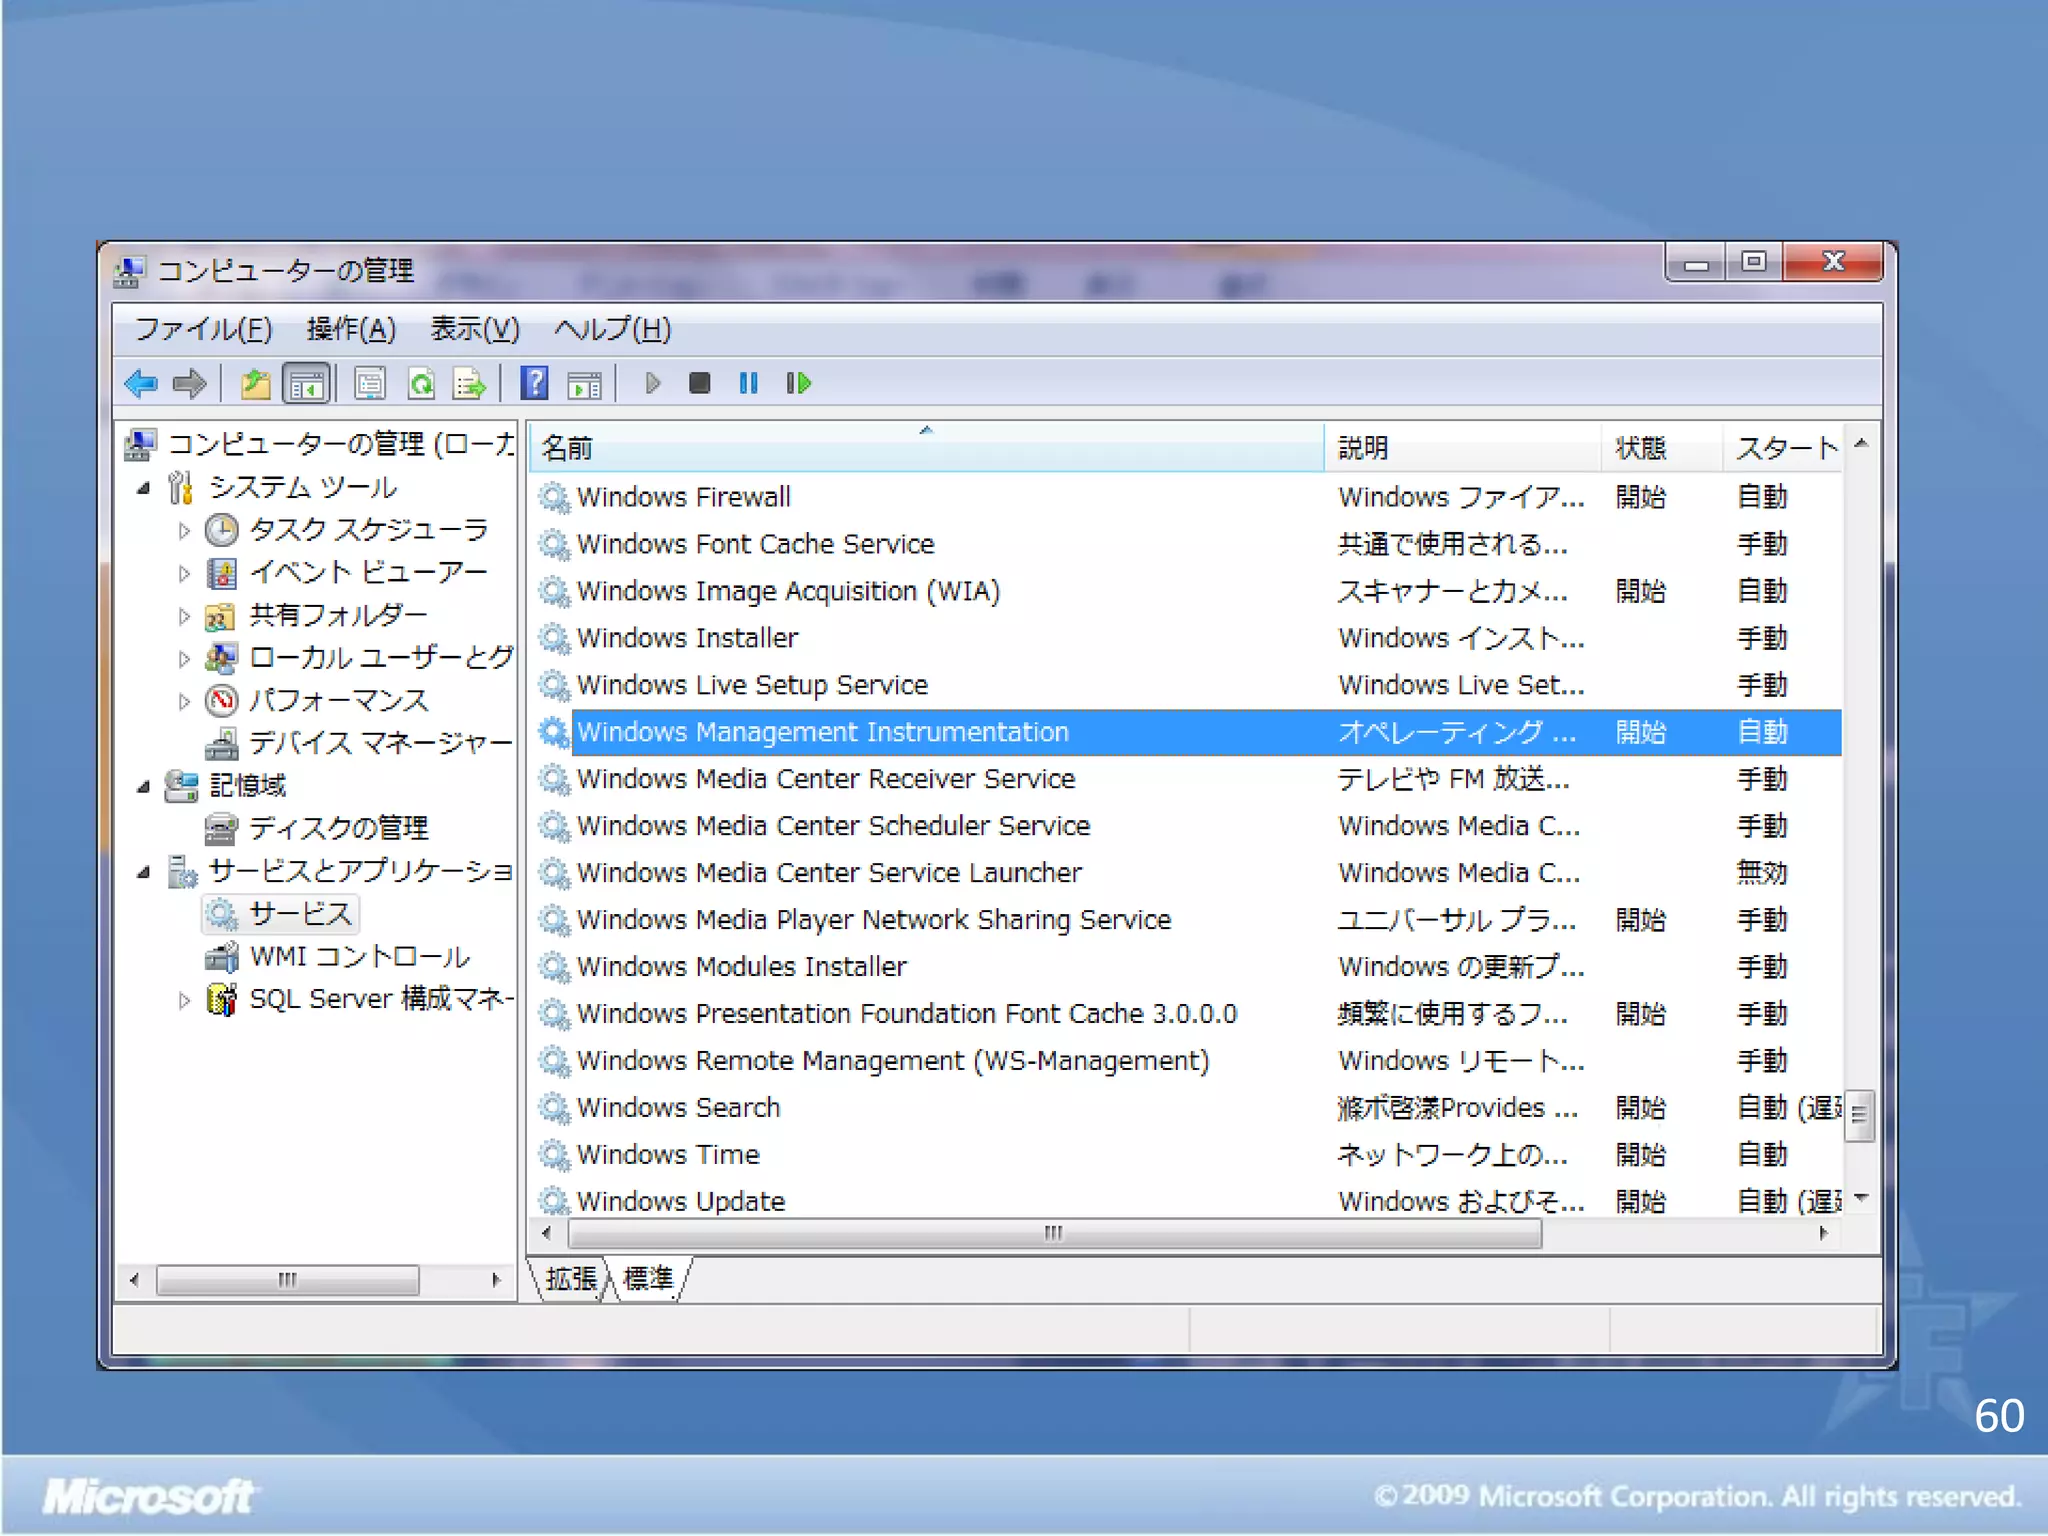Click the Up one level folder icon
2048x1536 pixels.
pos(255,383)
